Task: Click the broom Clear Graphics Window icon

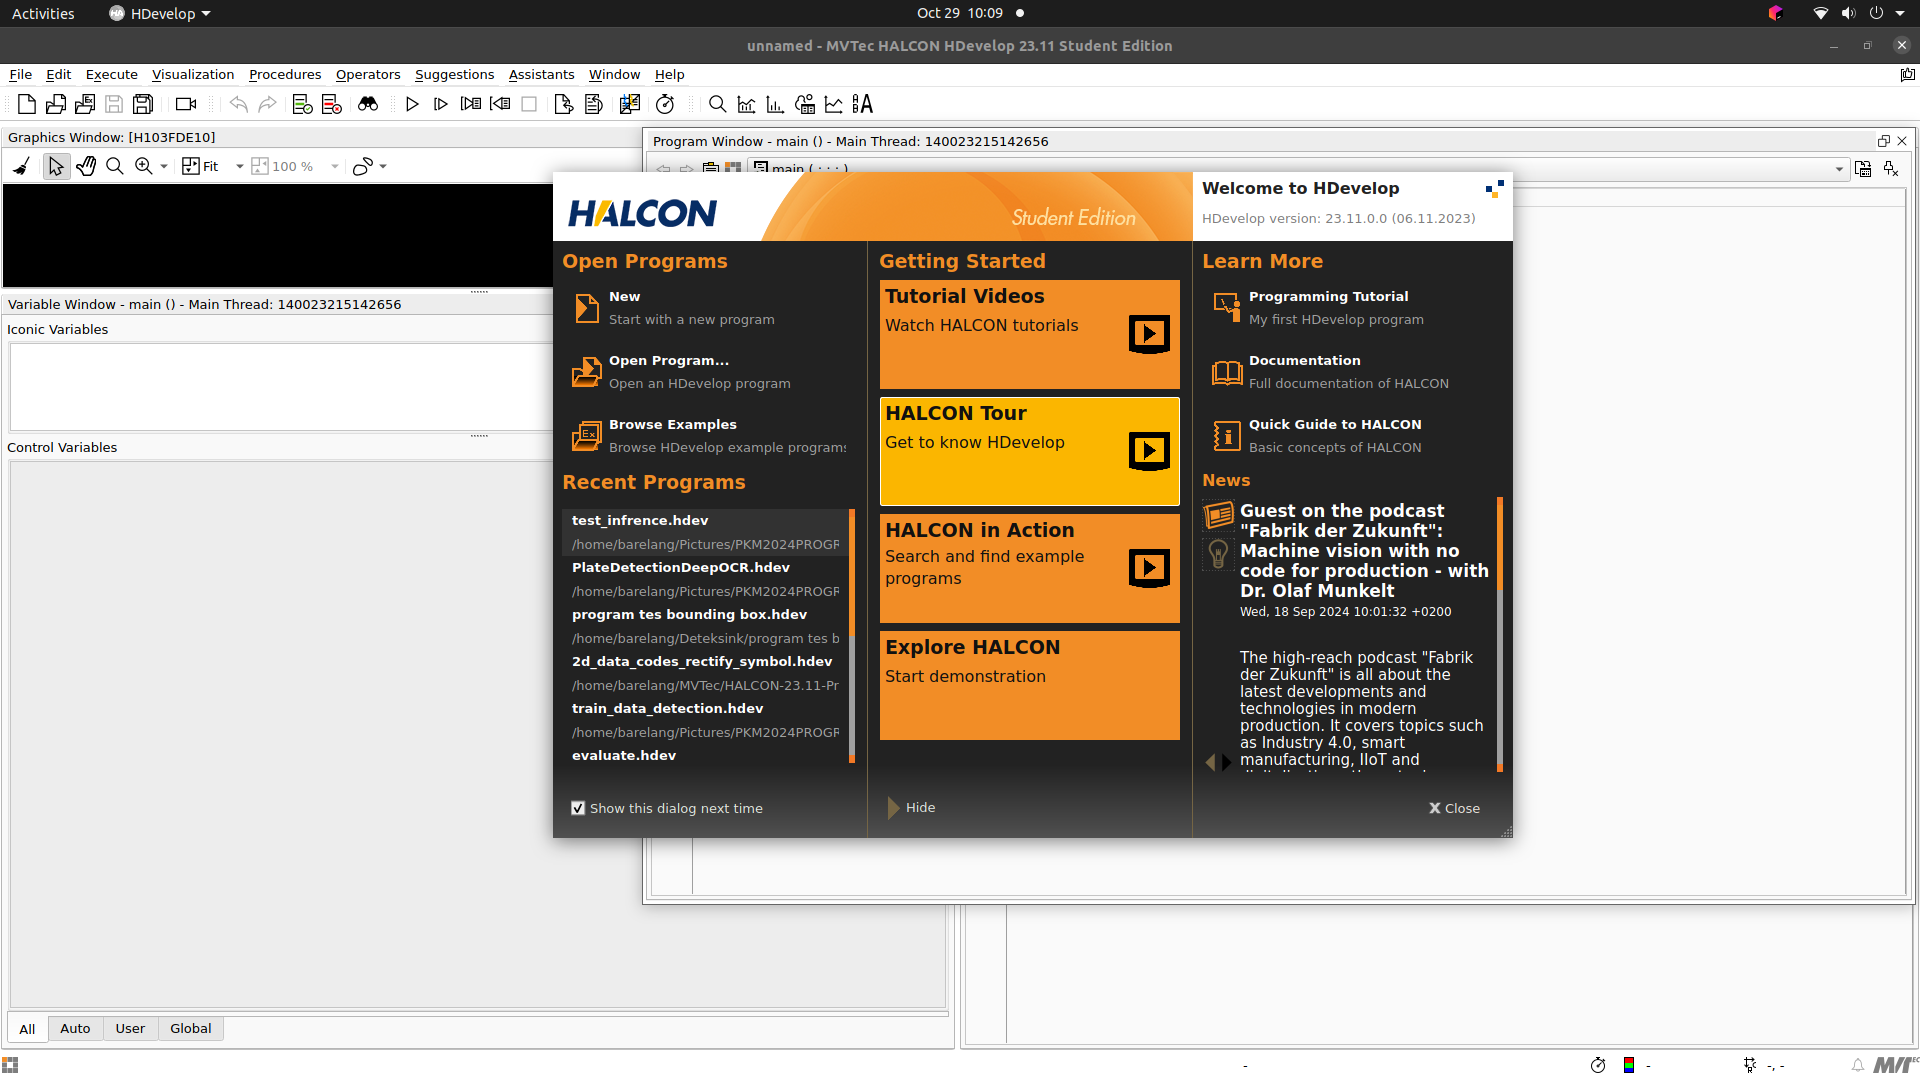Action: coord(21,167)
